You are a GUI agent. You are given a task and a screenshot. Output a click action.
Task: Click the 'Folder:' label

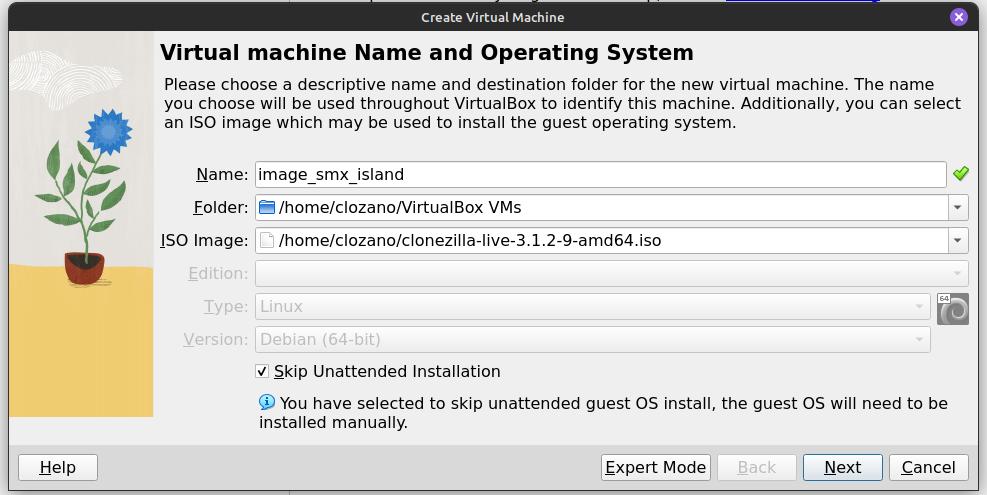[x=221, y=207]
